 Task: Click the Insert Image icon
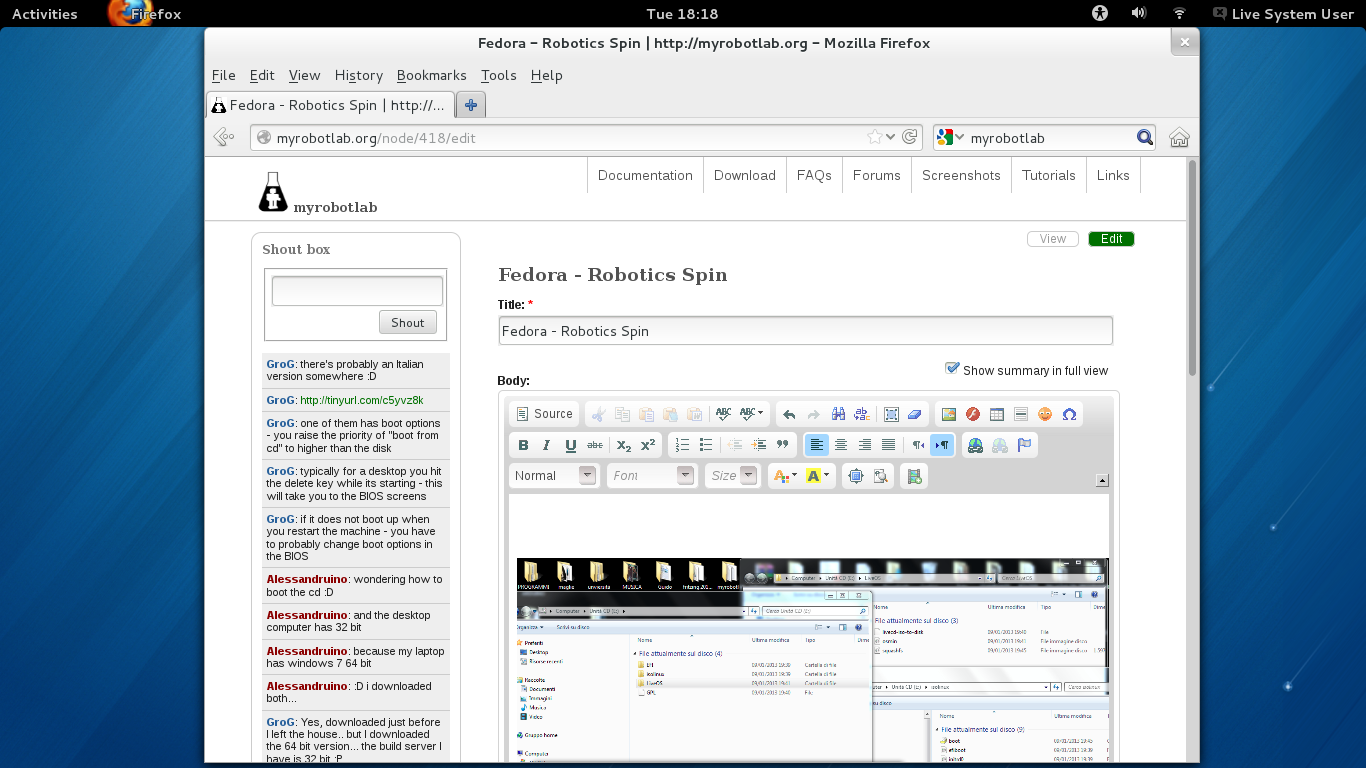tap(949, 414)
